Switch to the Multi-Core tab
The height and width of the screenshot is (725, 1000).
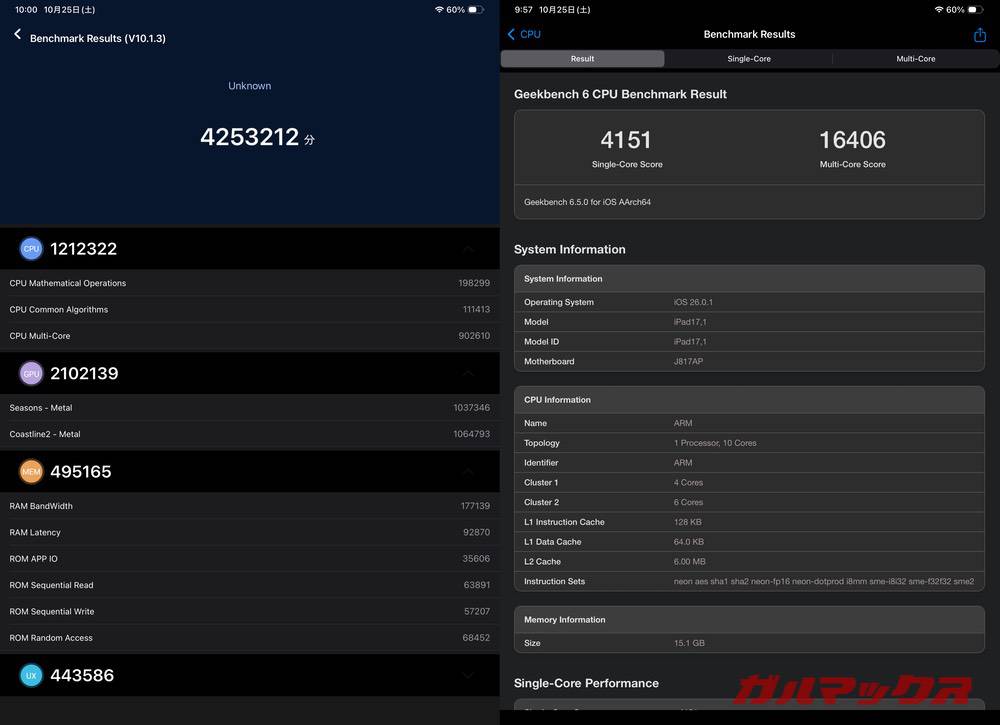(916, 58)
